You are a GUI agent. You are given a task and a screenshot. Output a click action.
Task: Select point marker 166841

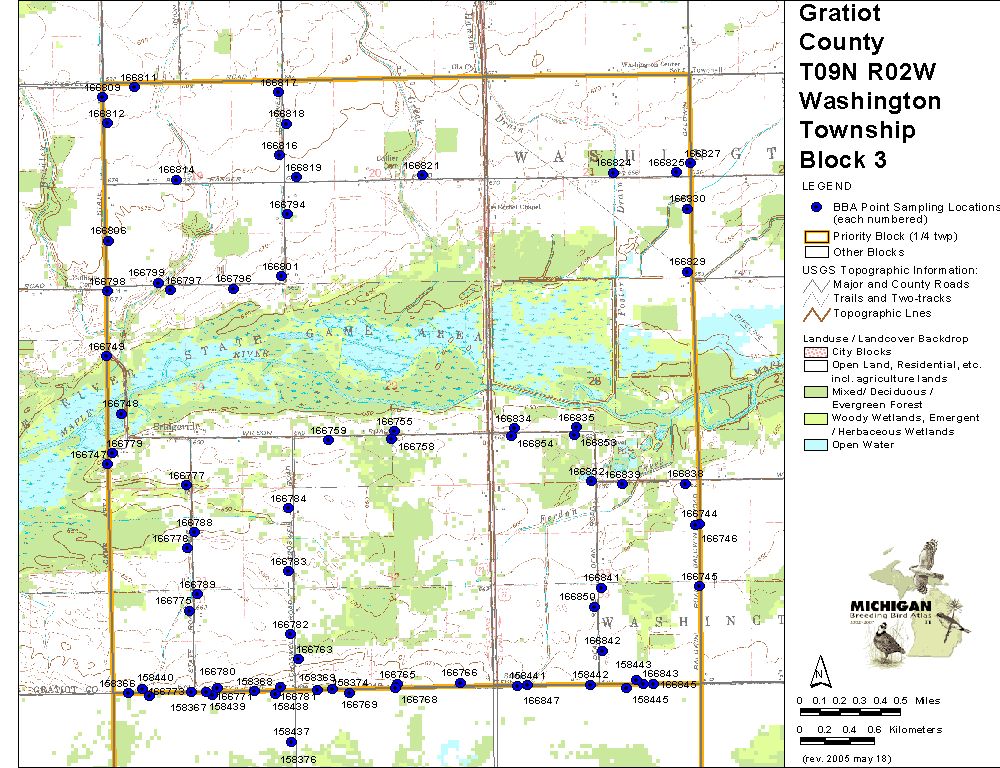tap(602, 587)
